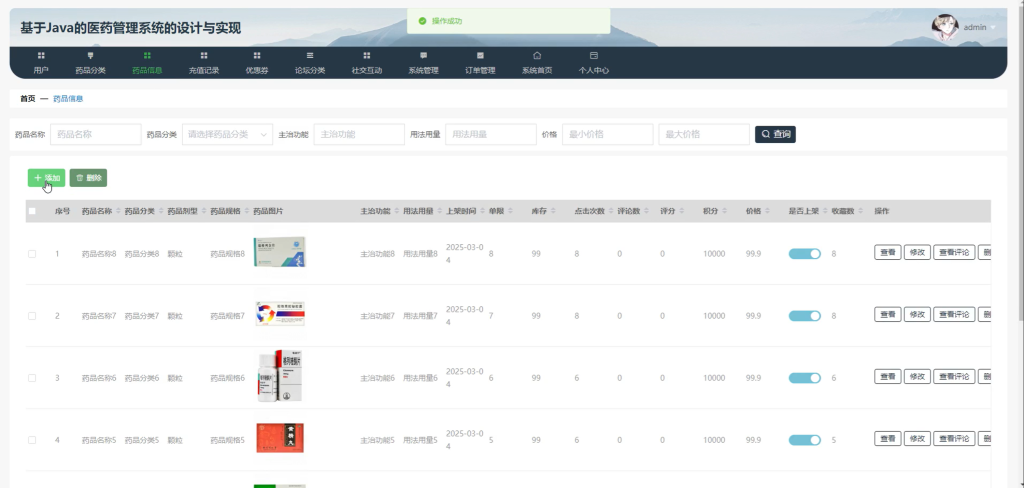Screen dimensions: 1024x488
Task: Open the 社交互动 grid icon
Action: click(366, 56)
